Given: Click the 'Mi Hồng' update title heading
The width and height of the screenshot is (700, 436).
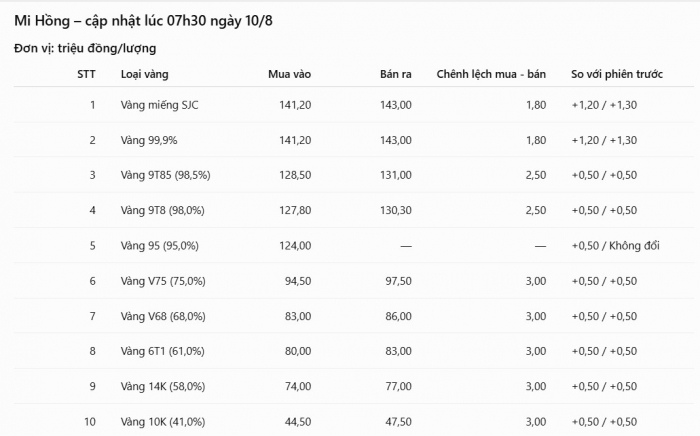Looking at the screenshot, I should [143, 21].
